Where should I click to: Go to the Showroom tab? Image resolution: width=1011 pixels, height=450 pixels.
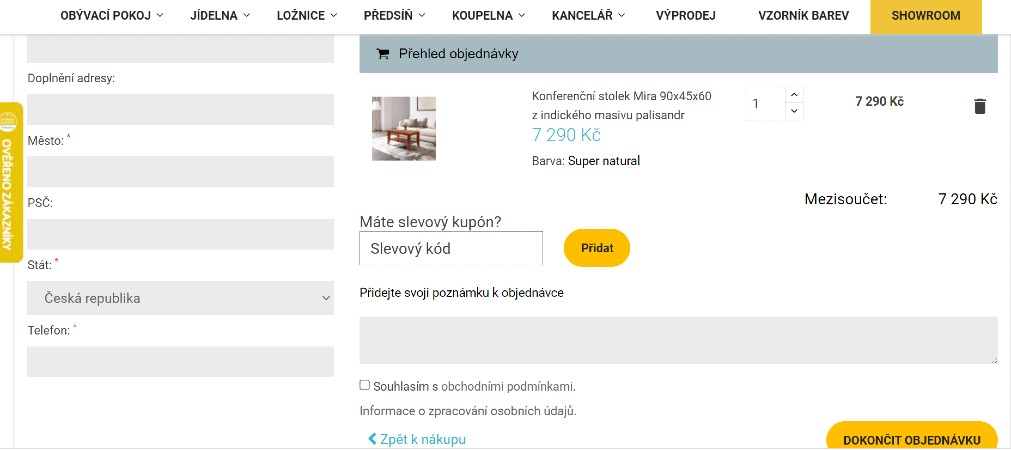(925, 16)
